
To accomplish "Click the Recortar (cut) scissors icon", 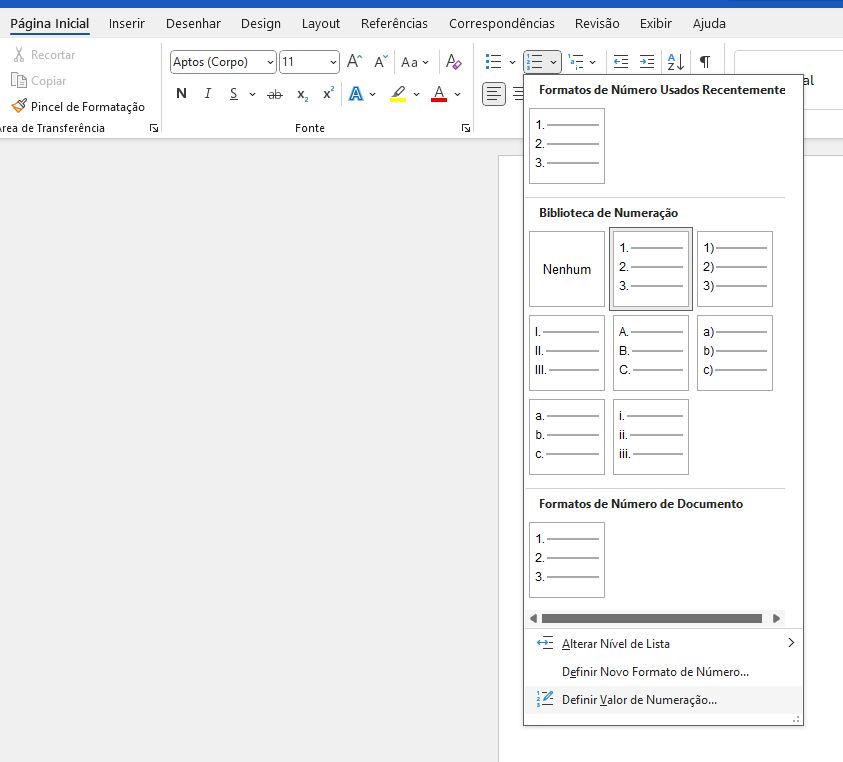I will tap(19, 54).
